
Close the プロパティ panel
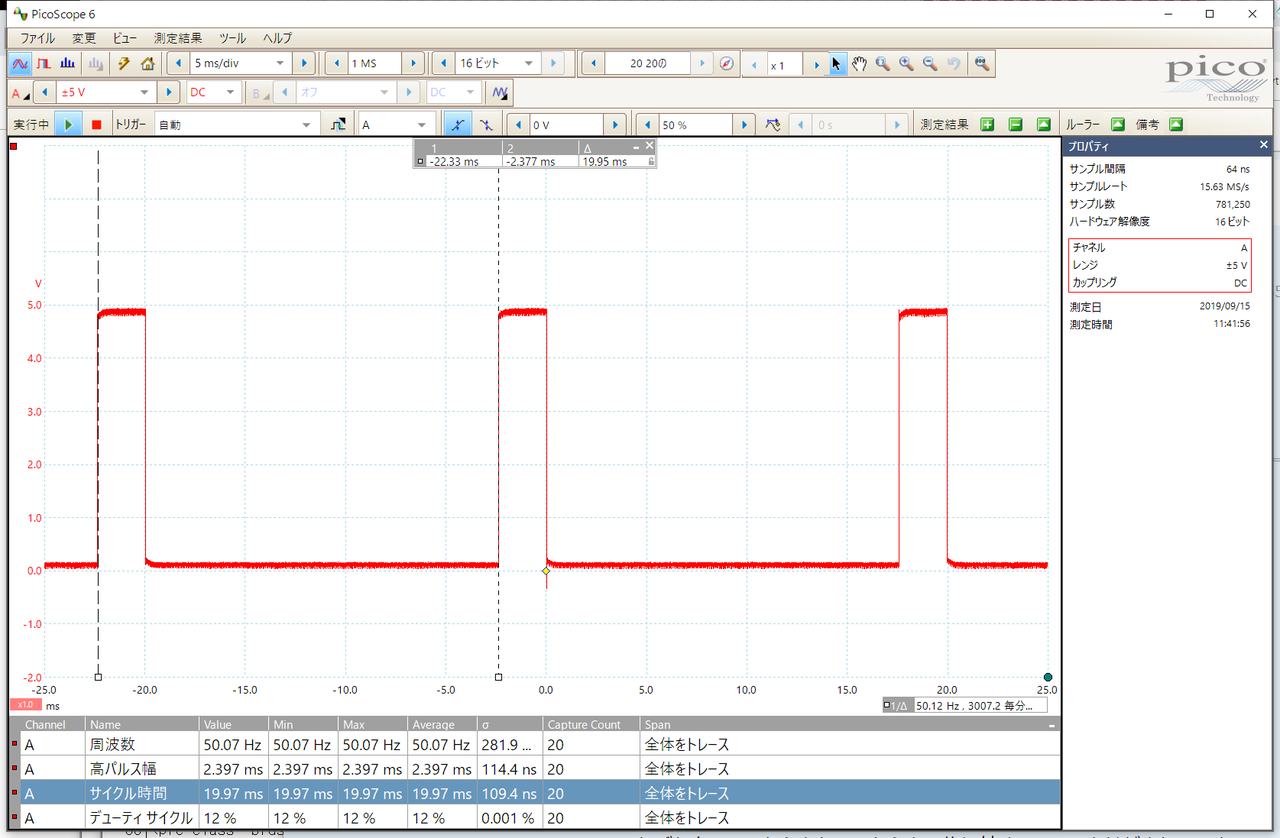(1263, 146)
